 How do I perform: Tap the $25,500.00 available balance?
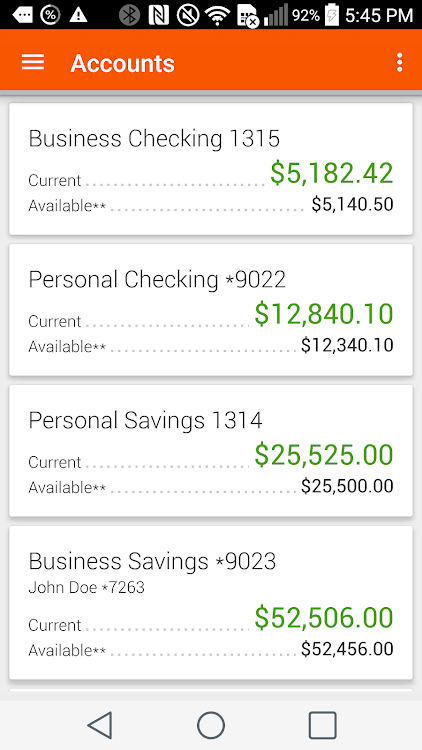(x=347, y=486)
